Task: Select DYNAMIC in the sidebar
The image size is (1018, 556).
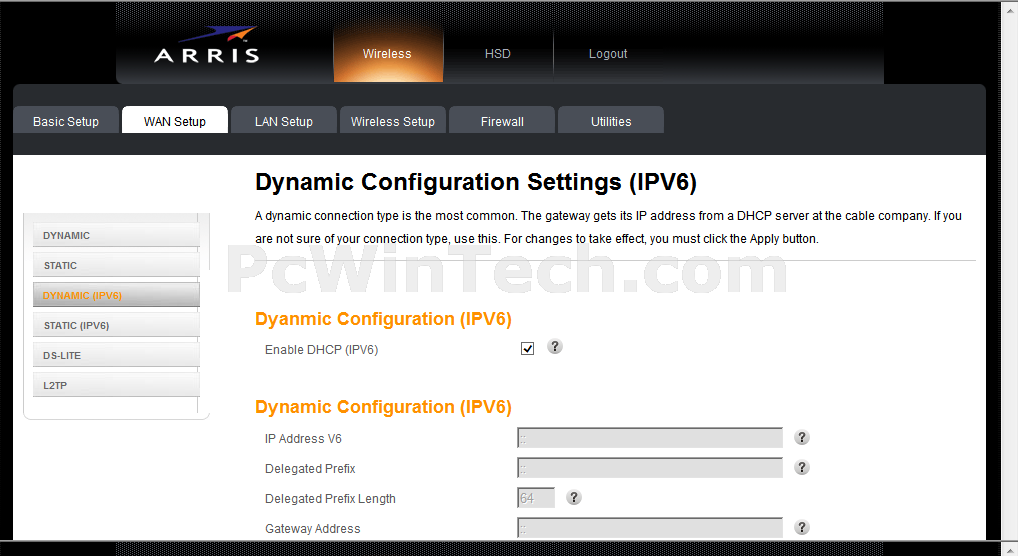Action: point(116,235)
